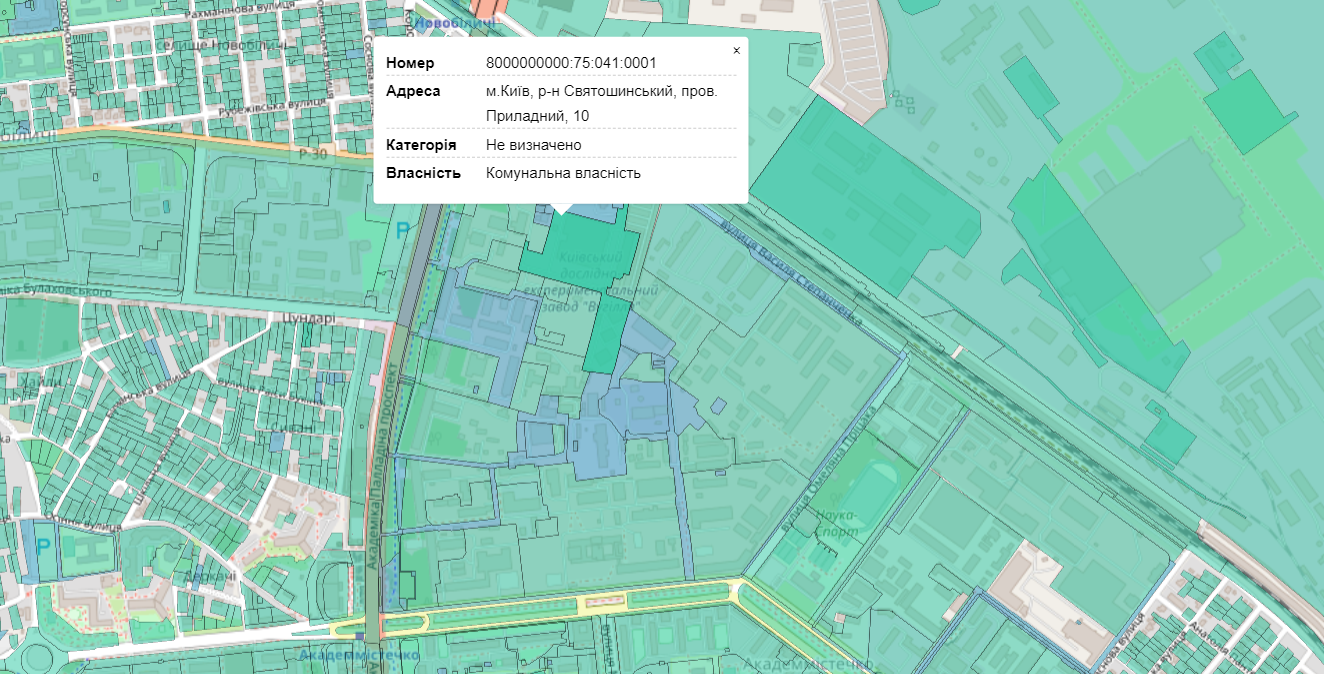
Task: Click the Номер label in popup
Action: (x=410, y=63)
